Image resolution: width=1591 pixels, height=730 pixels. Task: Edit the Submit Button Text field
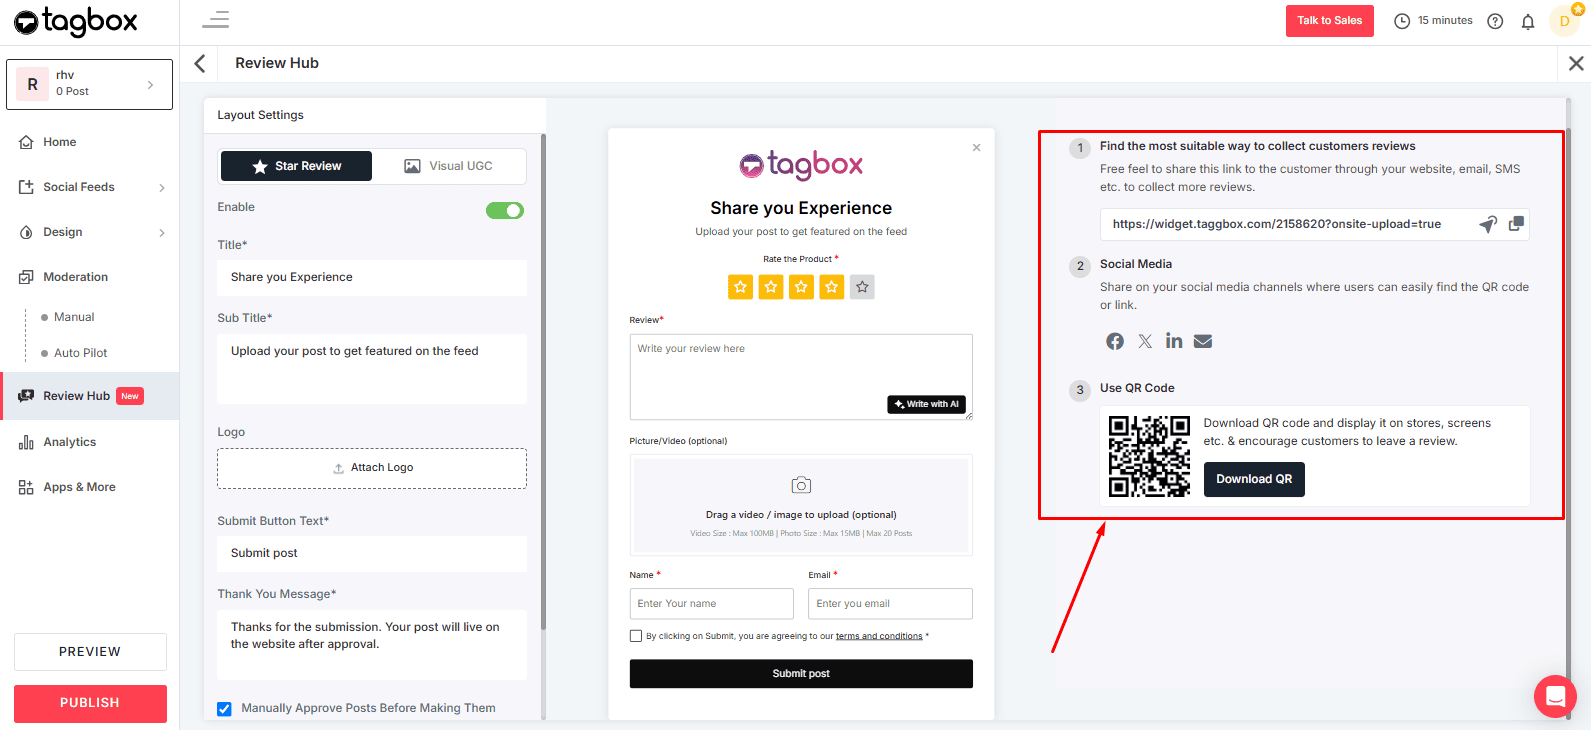point(372,554)
